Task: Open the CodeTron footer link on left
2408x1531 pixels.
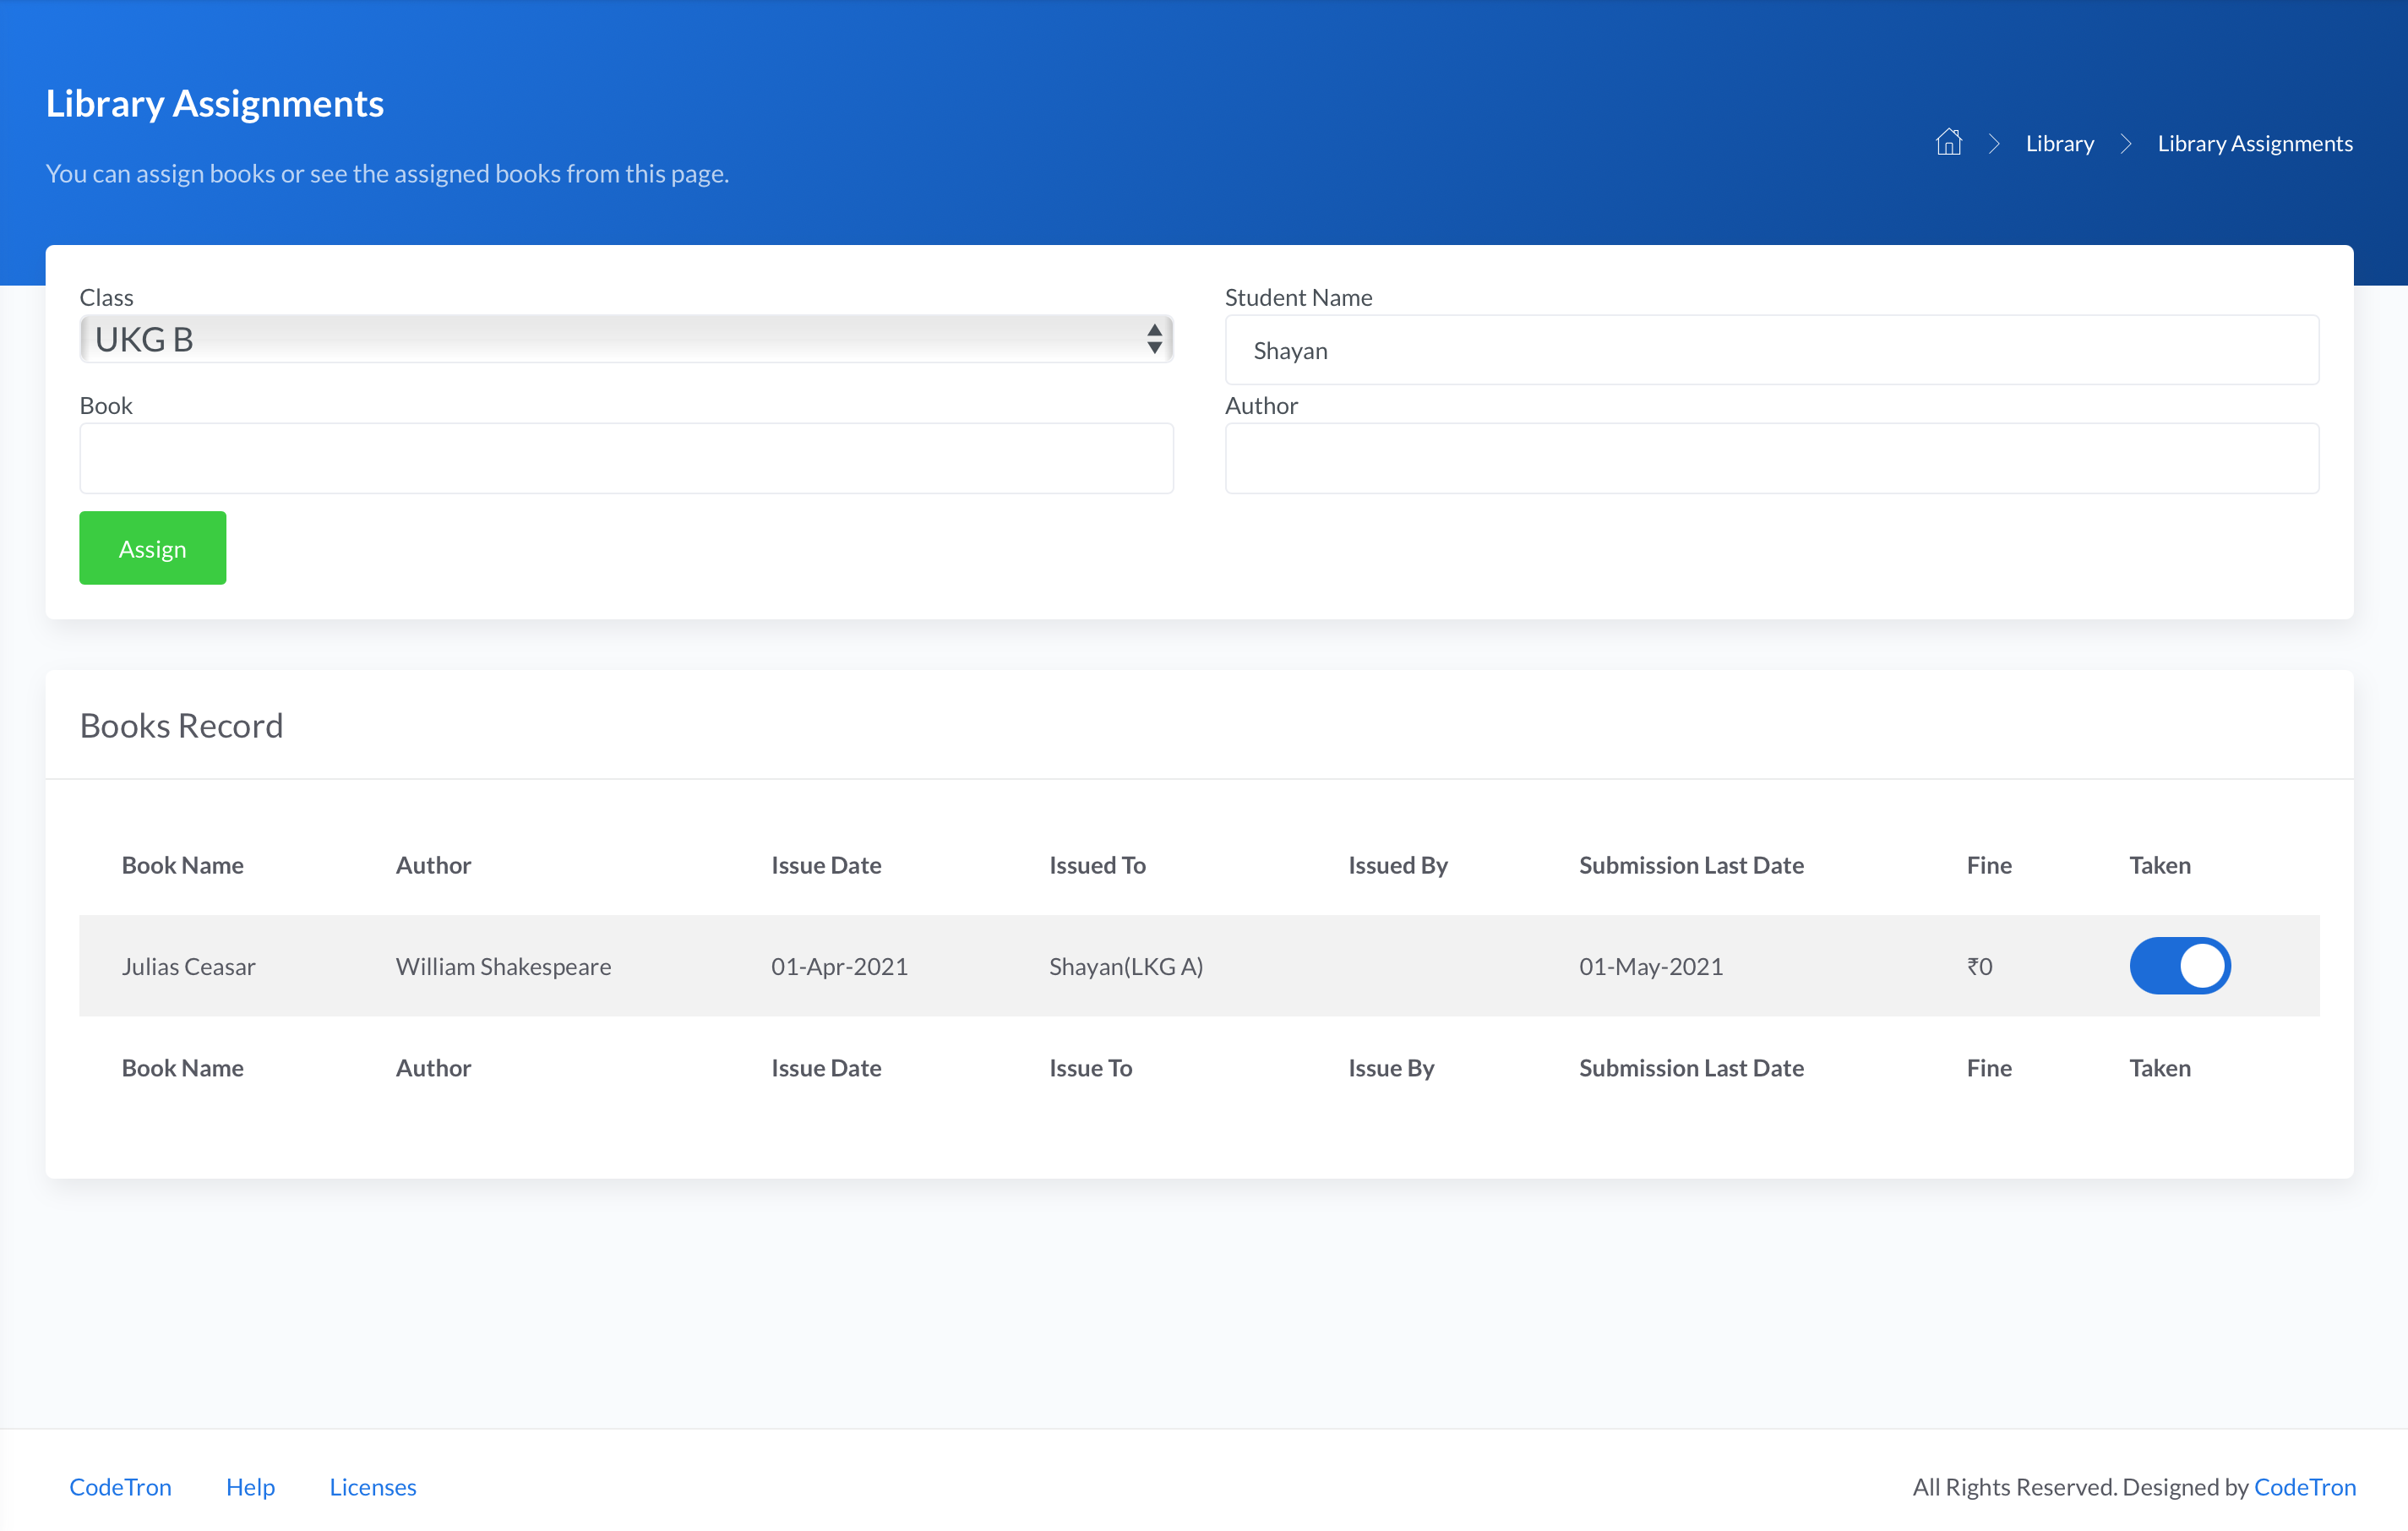Action: (x=120, y=1486)
